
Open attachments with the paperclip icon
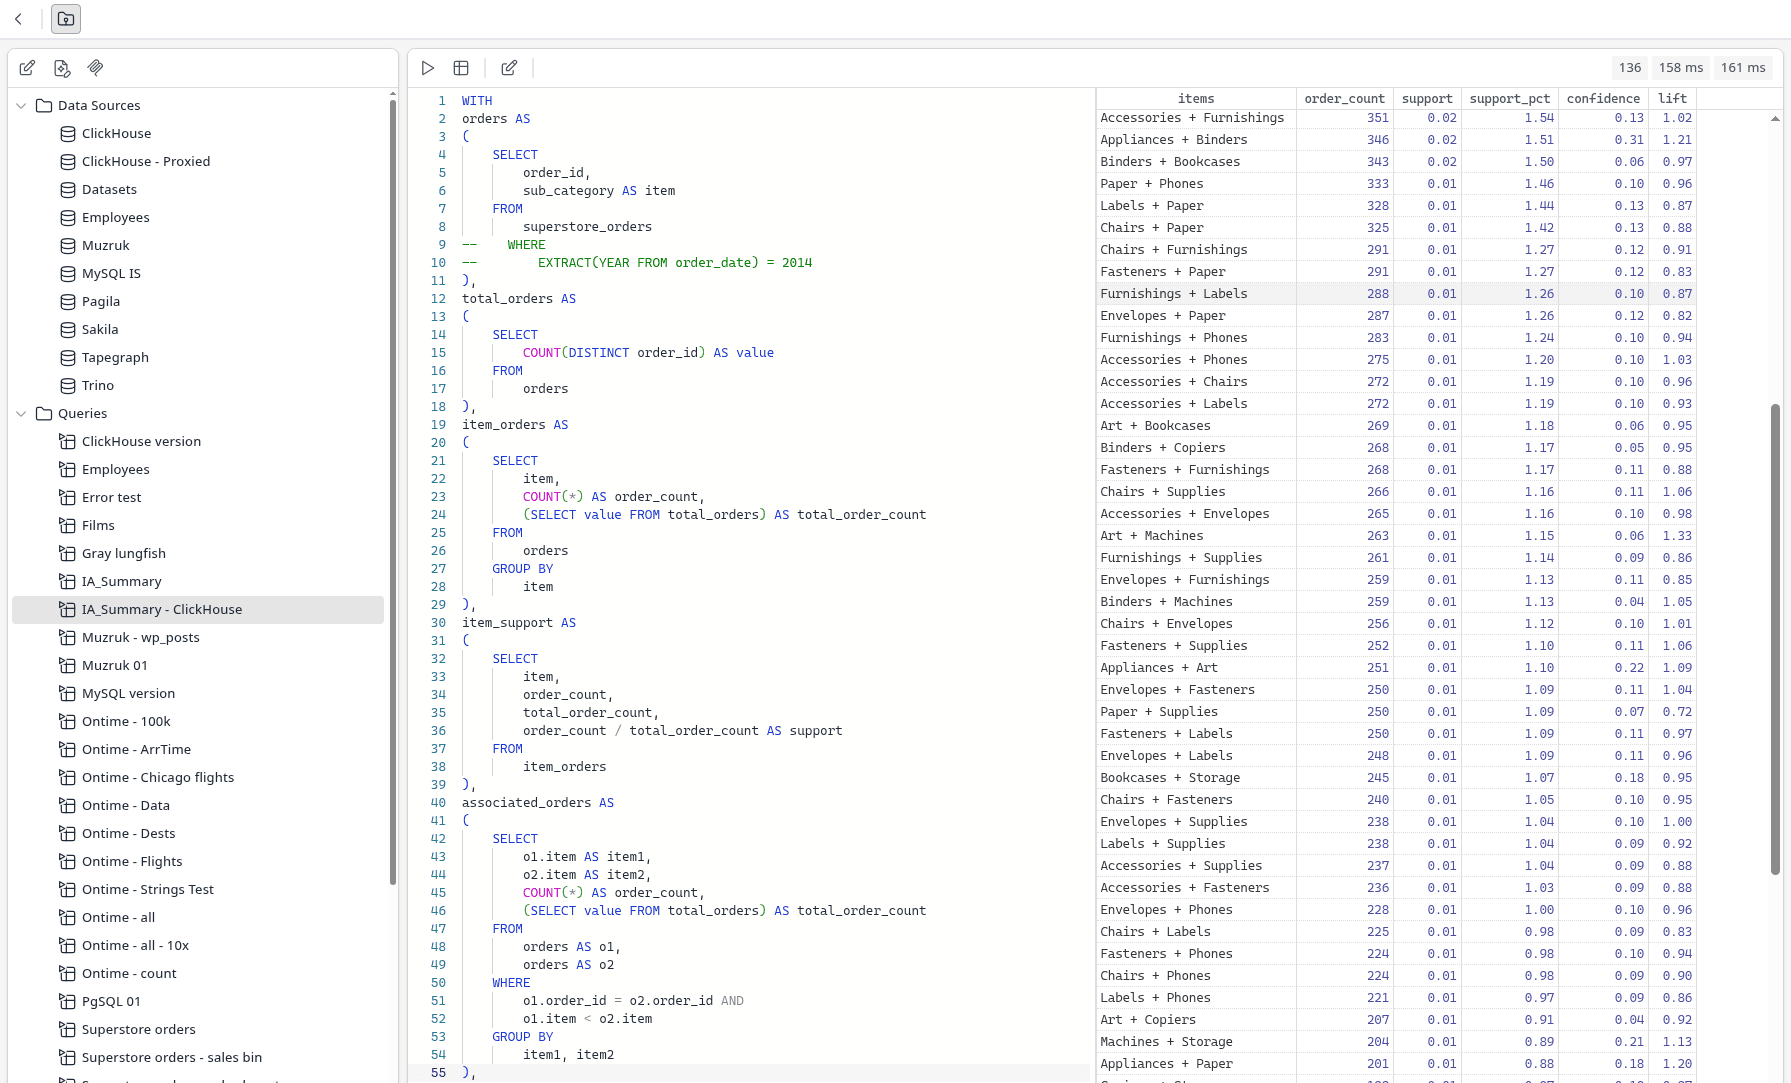(x=96, y=67)
